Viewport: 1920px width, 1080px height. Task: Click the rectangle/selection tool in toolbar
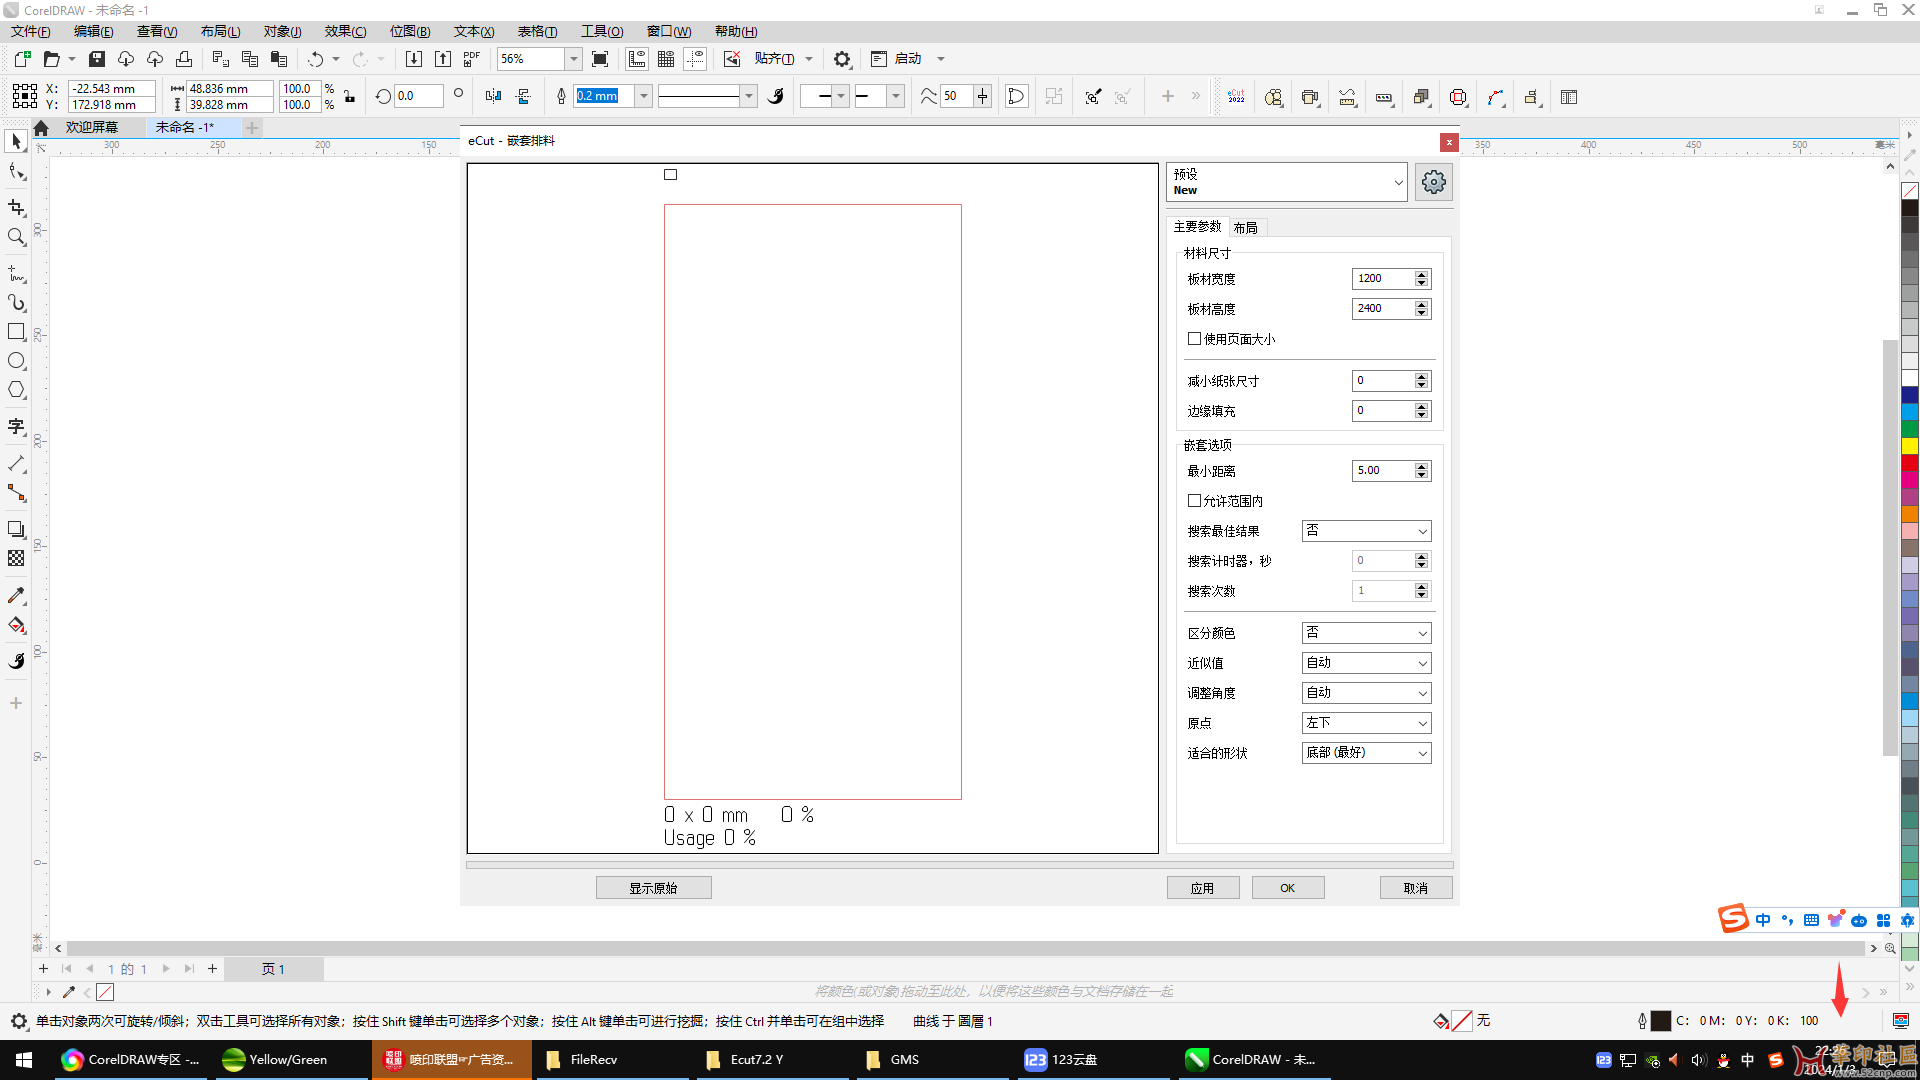click(x=17, y=332)
